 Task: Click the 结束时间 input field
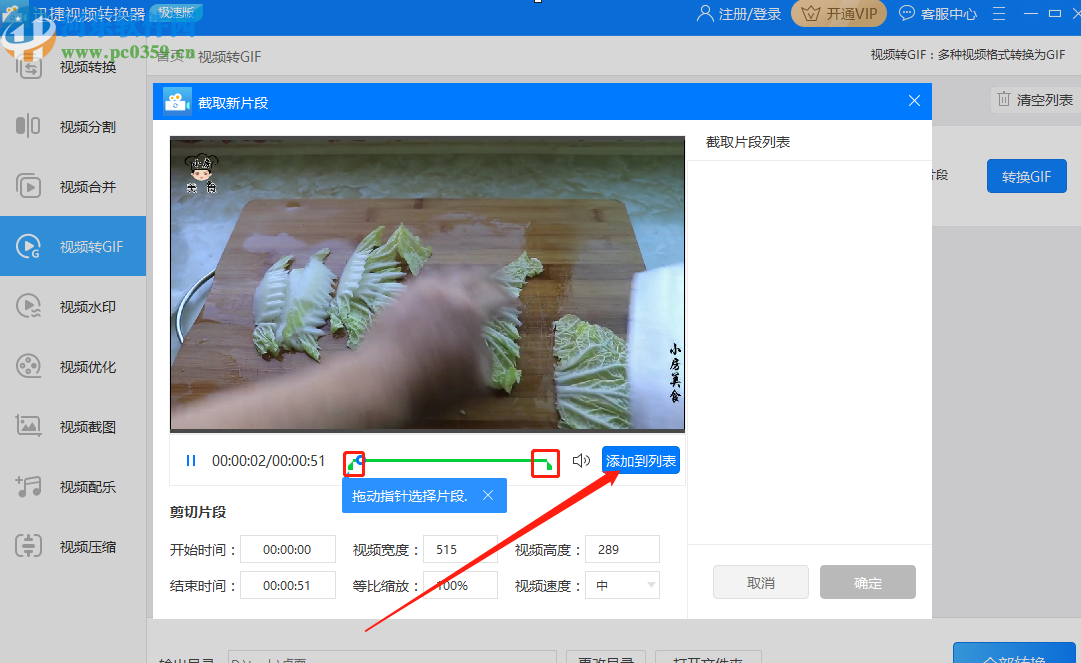[287, 585]
